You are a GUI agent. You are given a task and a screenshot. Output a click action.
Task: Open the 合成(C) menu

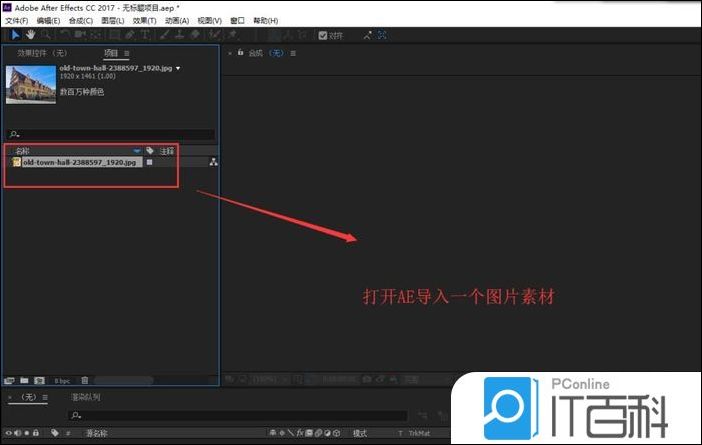click(81, 21)
